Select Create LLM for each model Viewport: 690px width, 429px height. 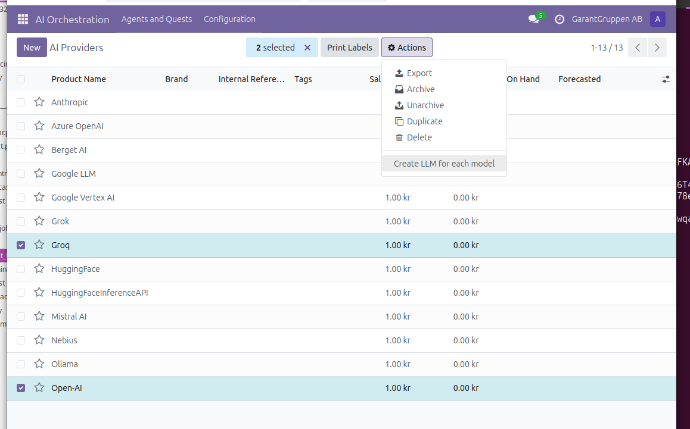(x=444, y=164)
